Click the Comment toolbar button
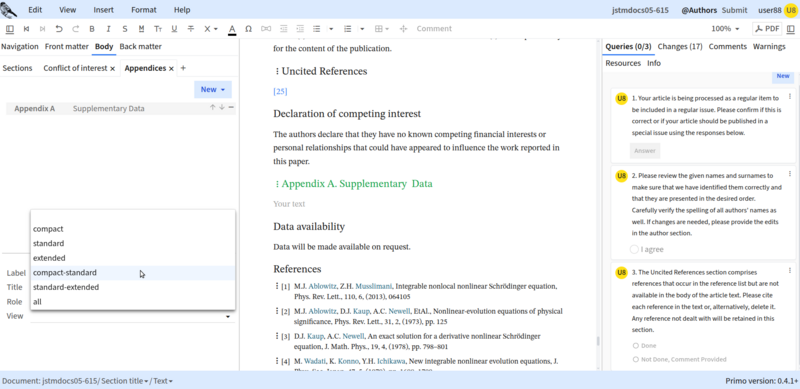Viewport: 800px width, 389px height. click(434, 29)
